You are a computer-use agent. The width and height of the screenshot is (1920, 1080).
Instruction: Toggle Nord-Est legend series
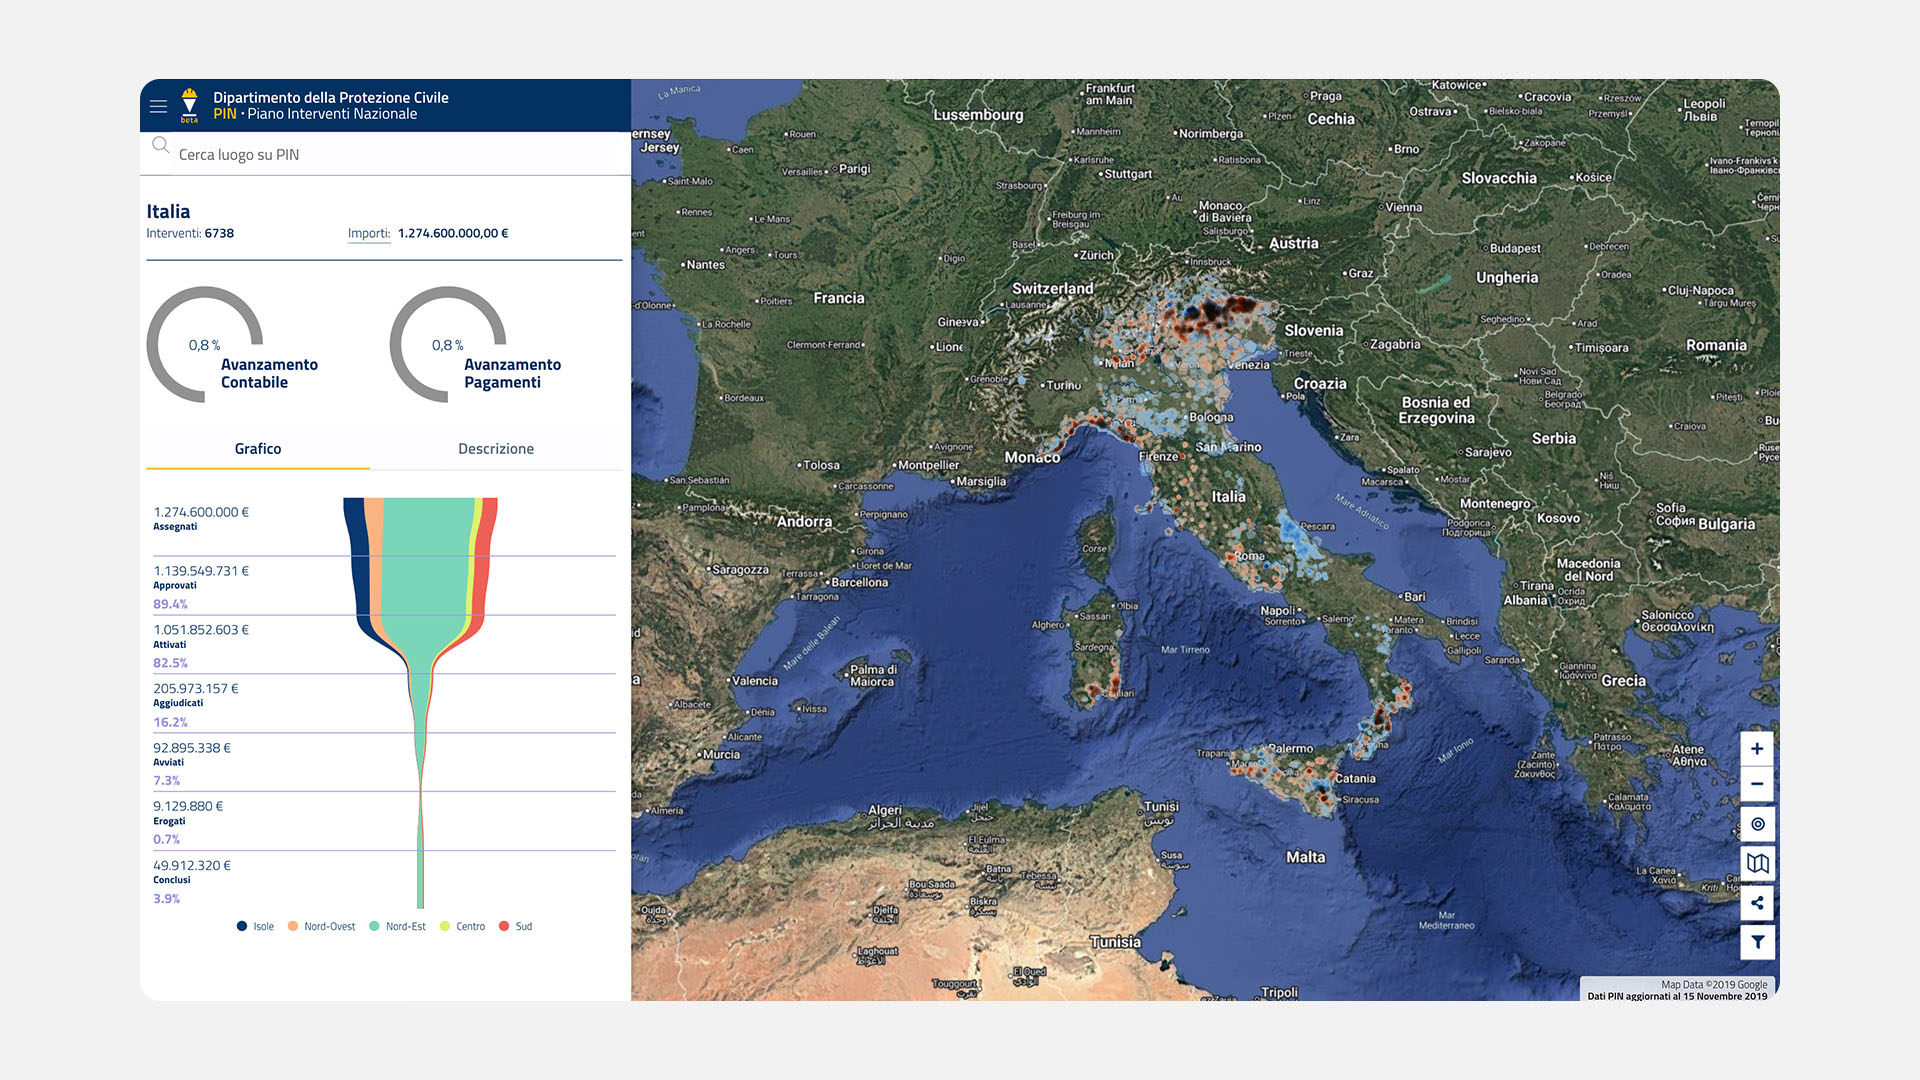click(x=398, y=927)
